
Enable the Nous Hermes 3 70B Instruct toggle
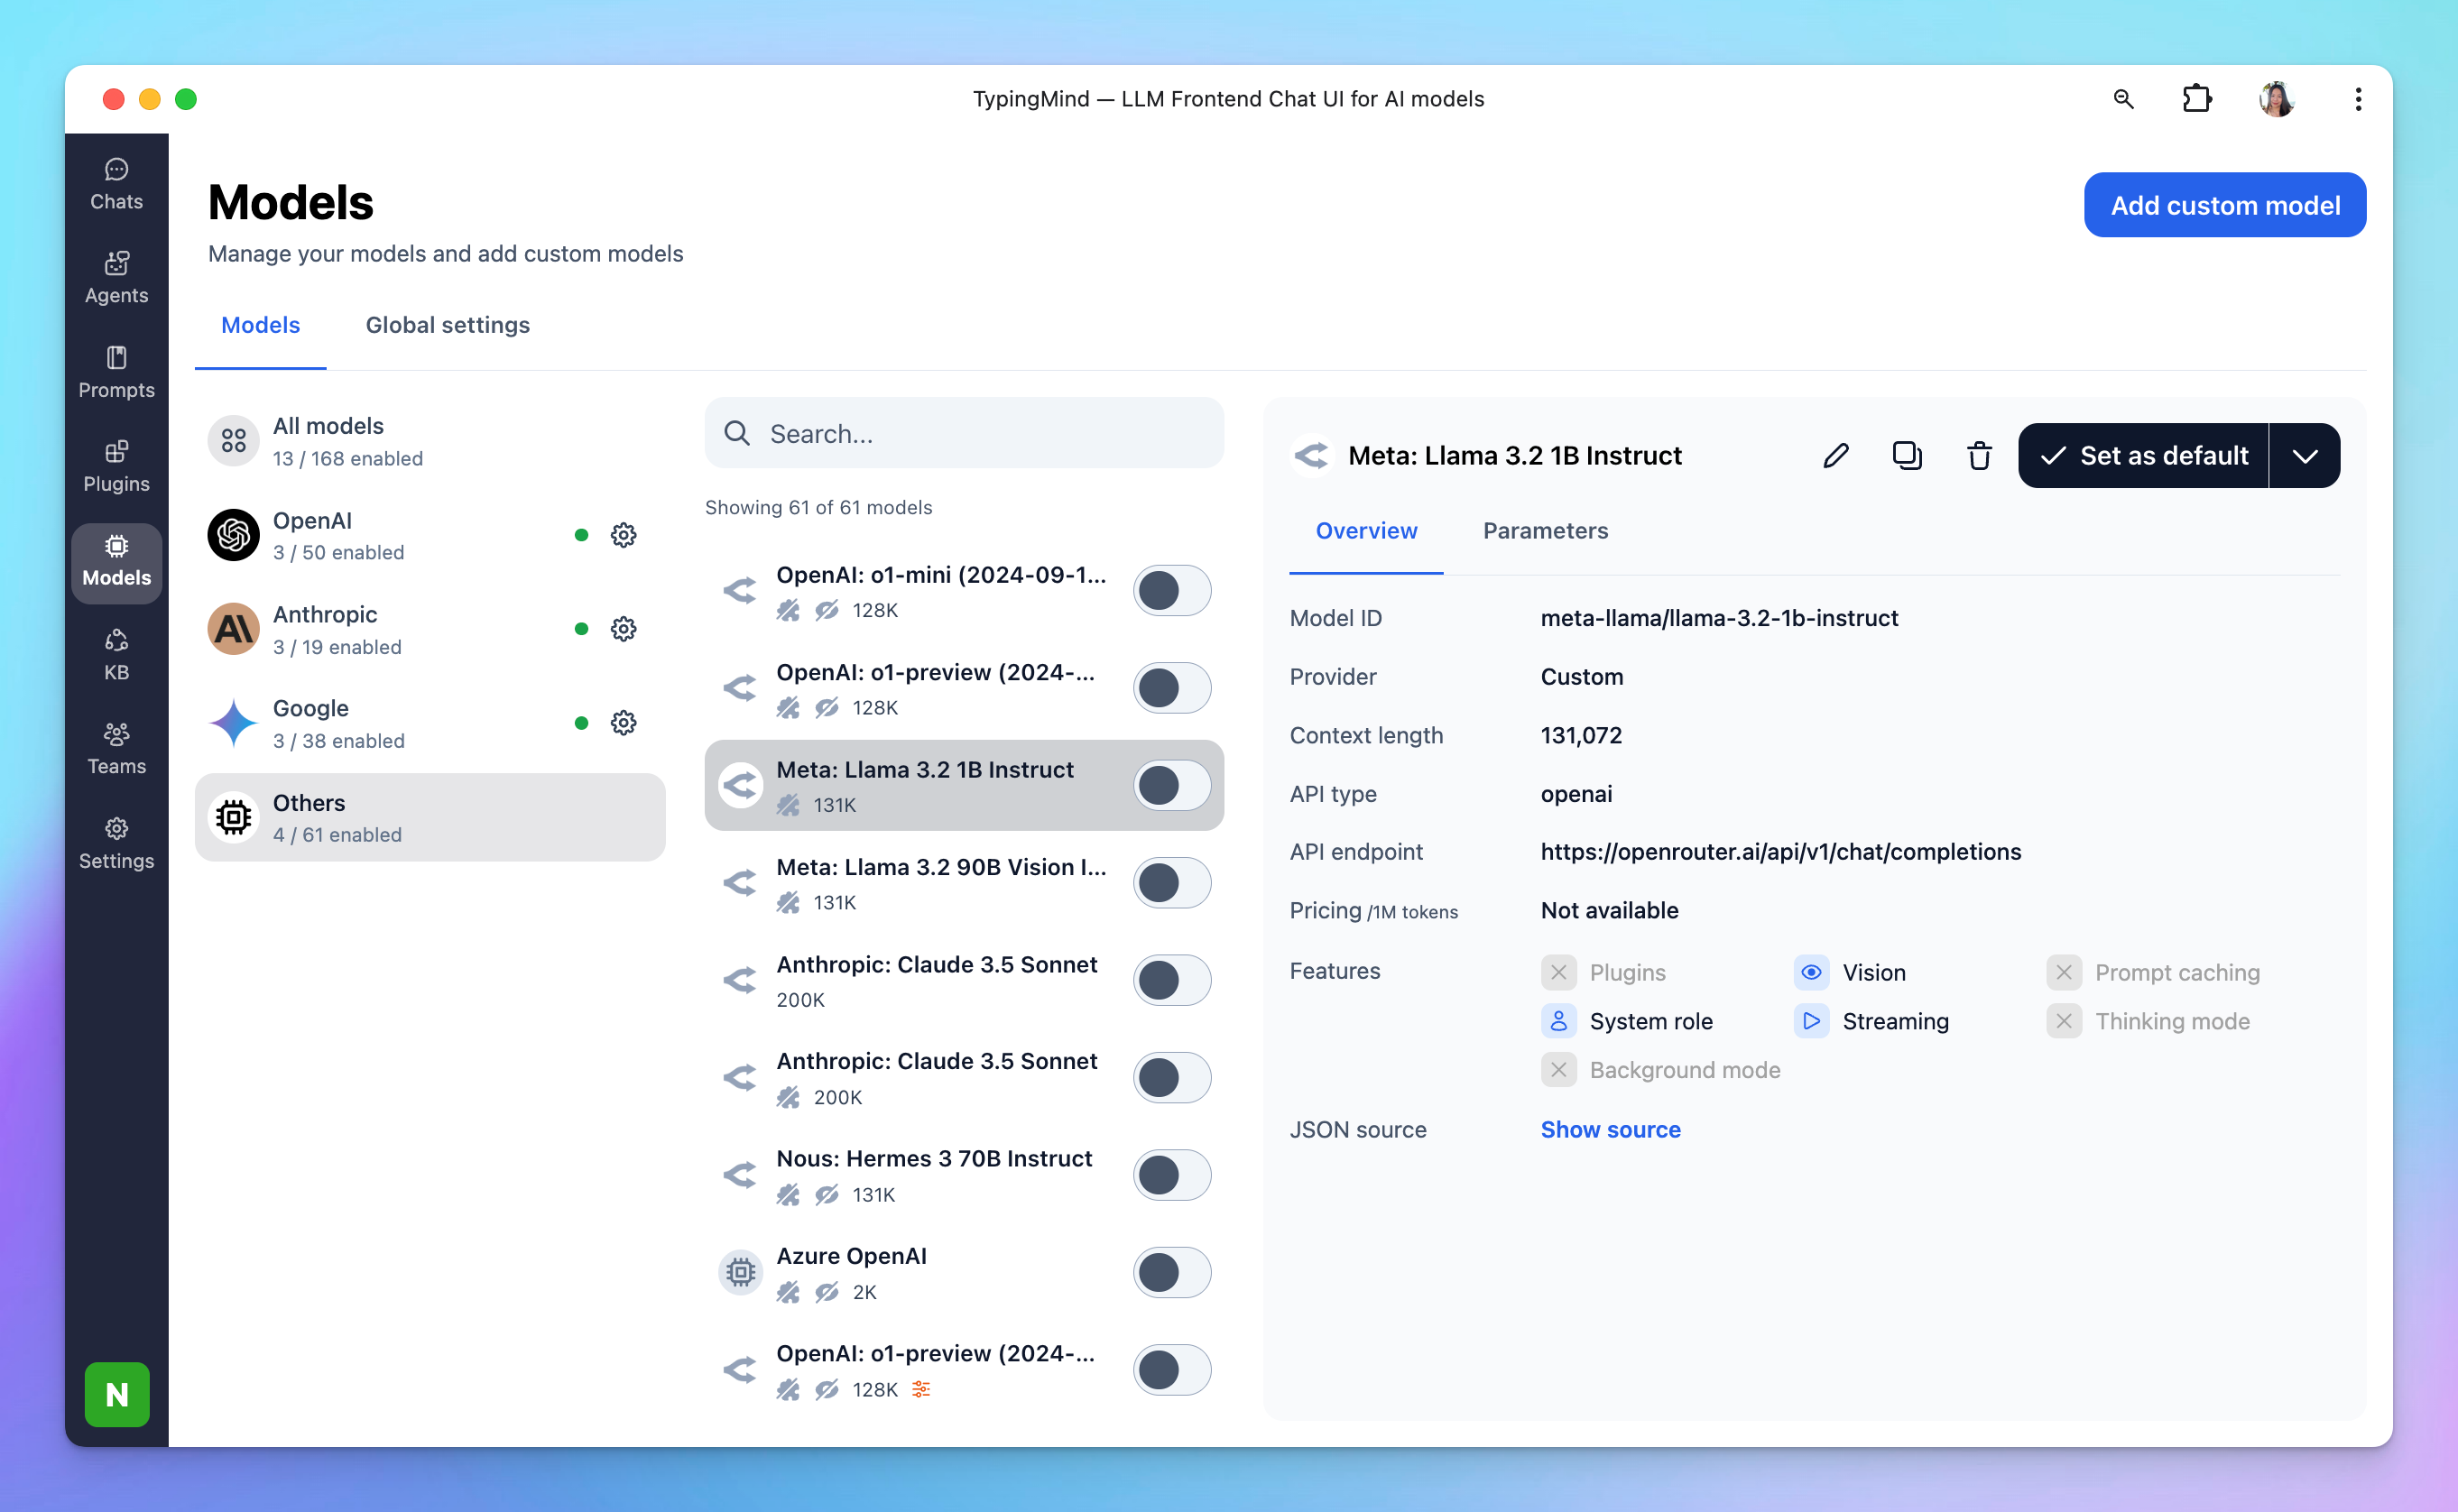(1171, 1175)
